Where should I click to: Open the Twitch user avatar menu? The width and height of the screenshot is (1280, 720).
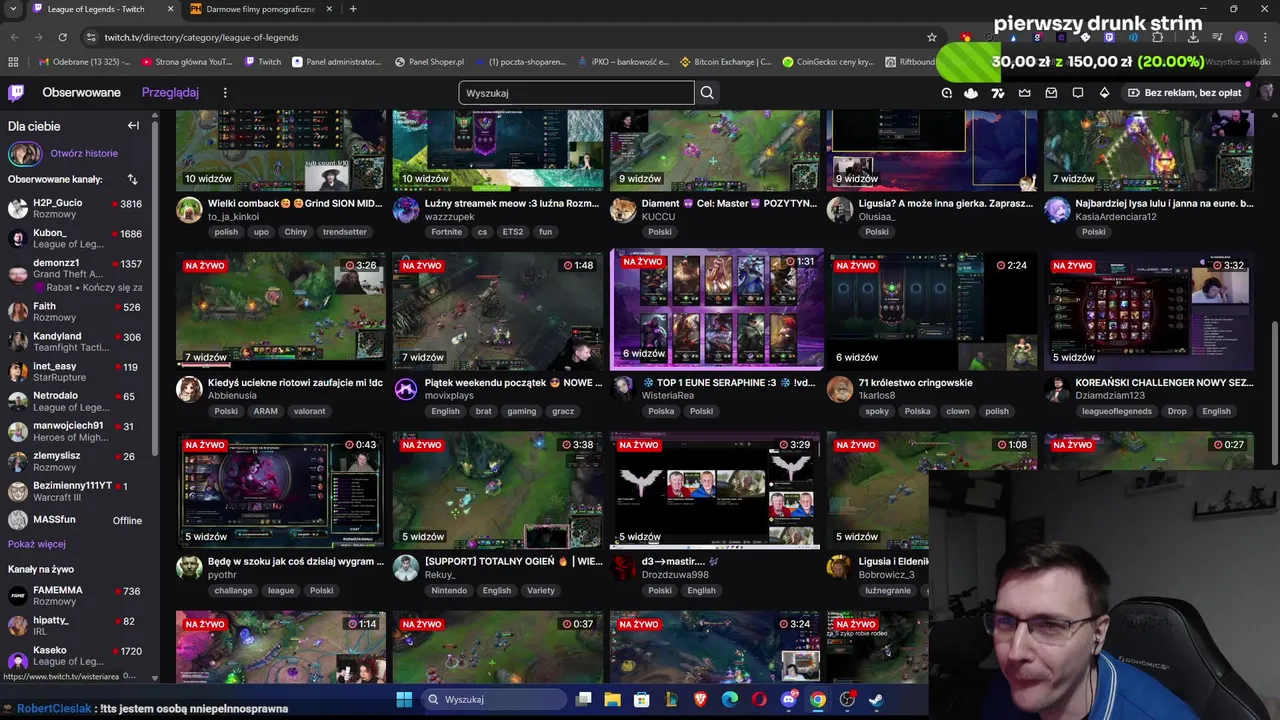point(1266,93)
